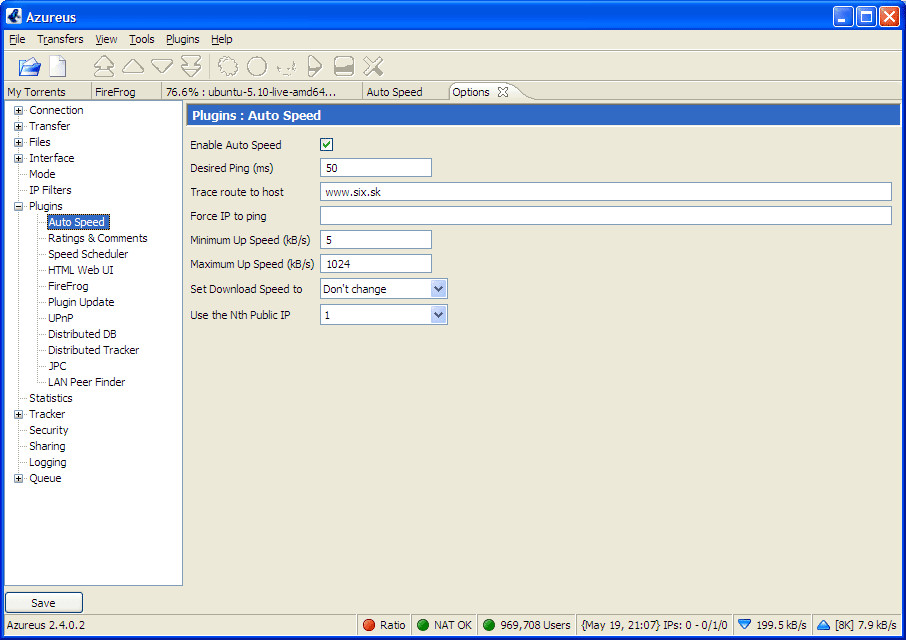Click the Azureus frog icon in title bar
The width and height of the screenshot is (906, 640).
pyautogui.click(x=14, y=16)
